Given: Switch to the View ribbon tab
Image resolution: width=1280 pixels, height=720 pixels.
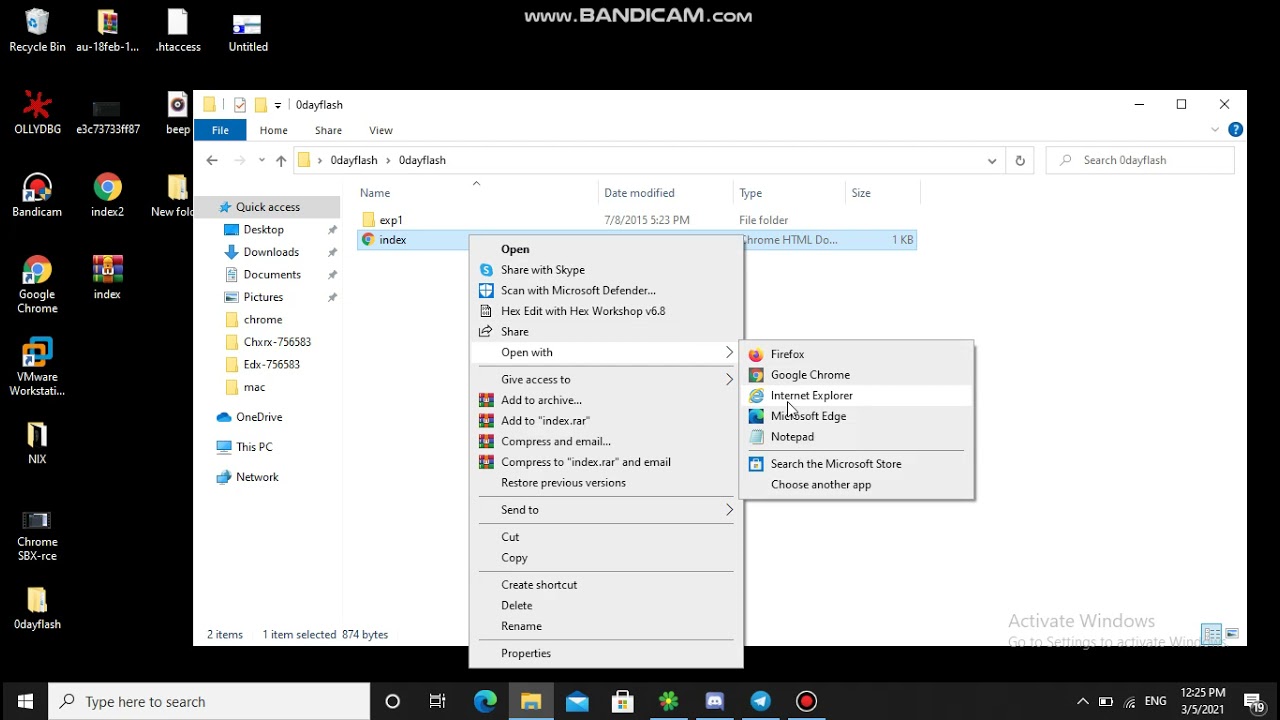Looking at the screenshot, I should 381,130.
